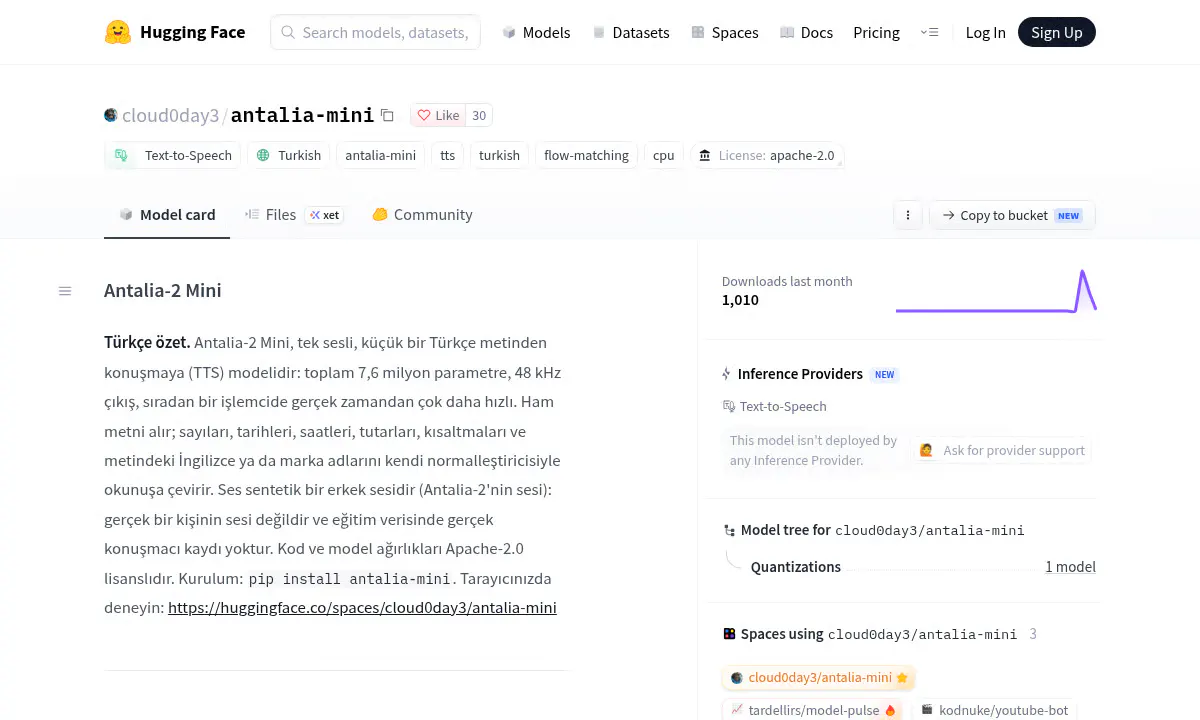The image size is (1200, 720).
Task: Open the table of contents menu icon
Action: point(65,291)
